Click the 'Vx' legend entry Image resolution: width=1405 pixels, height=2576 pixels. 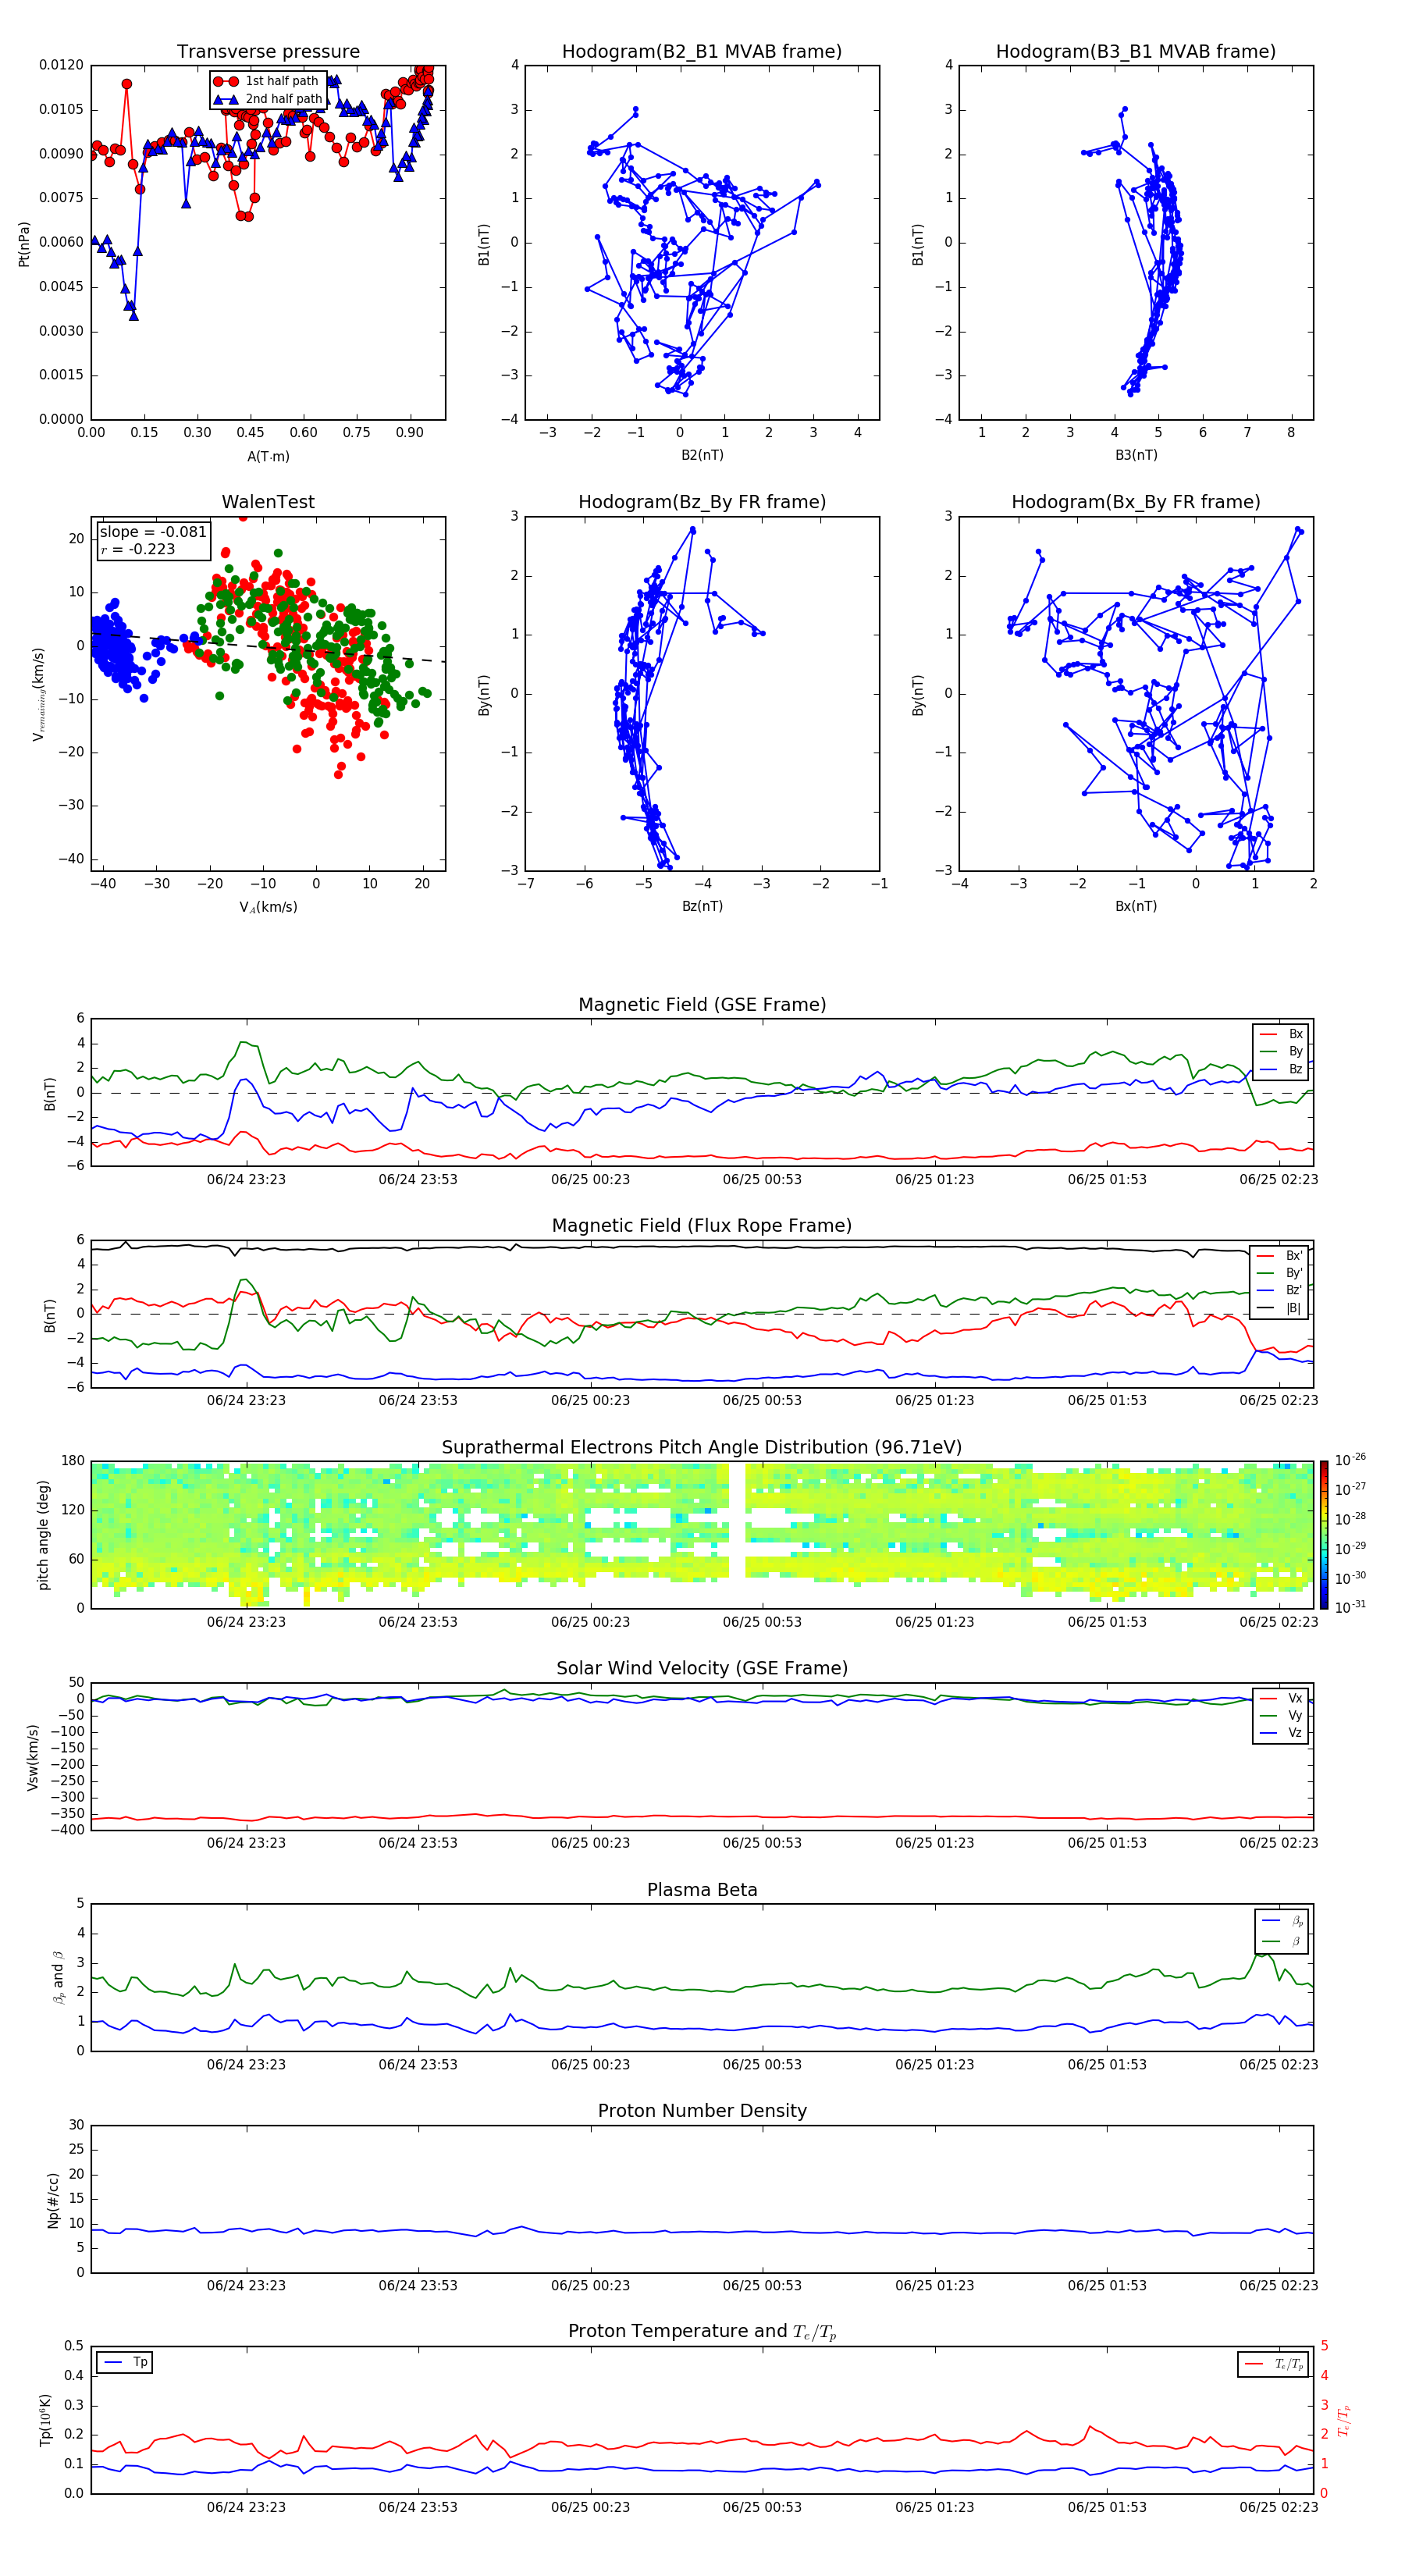coord(1282,1698)
